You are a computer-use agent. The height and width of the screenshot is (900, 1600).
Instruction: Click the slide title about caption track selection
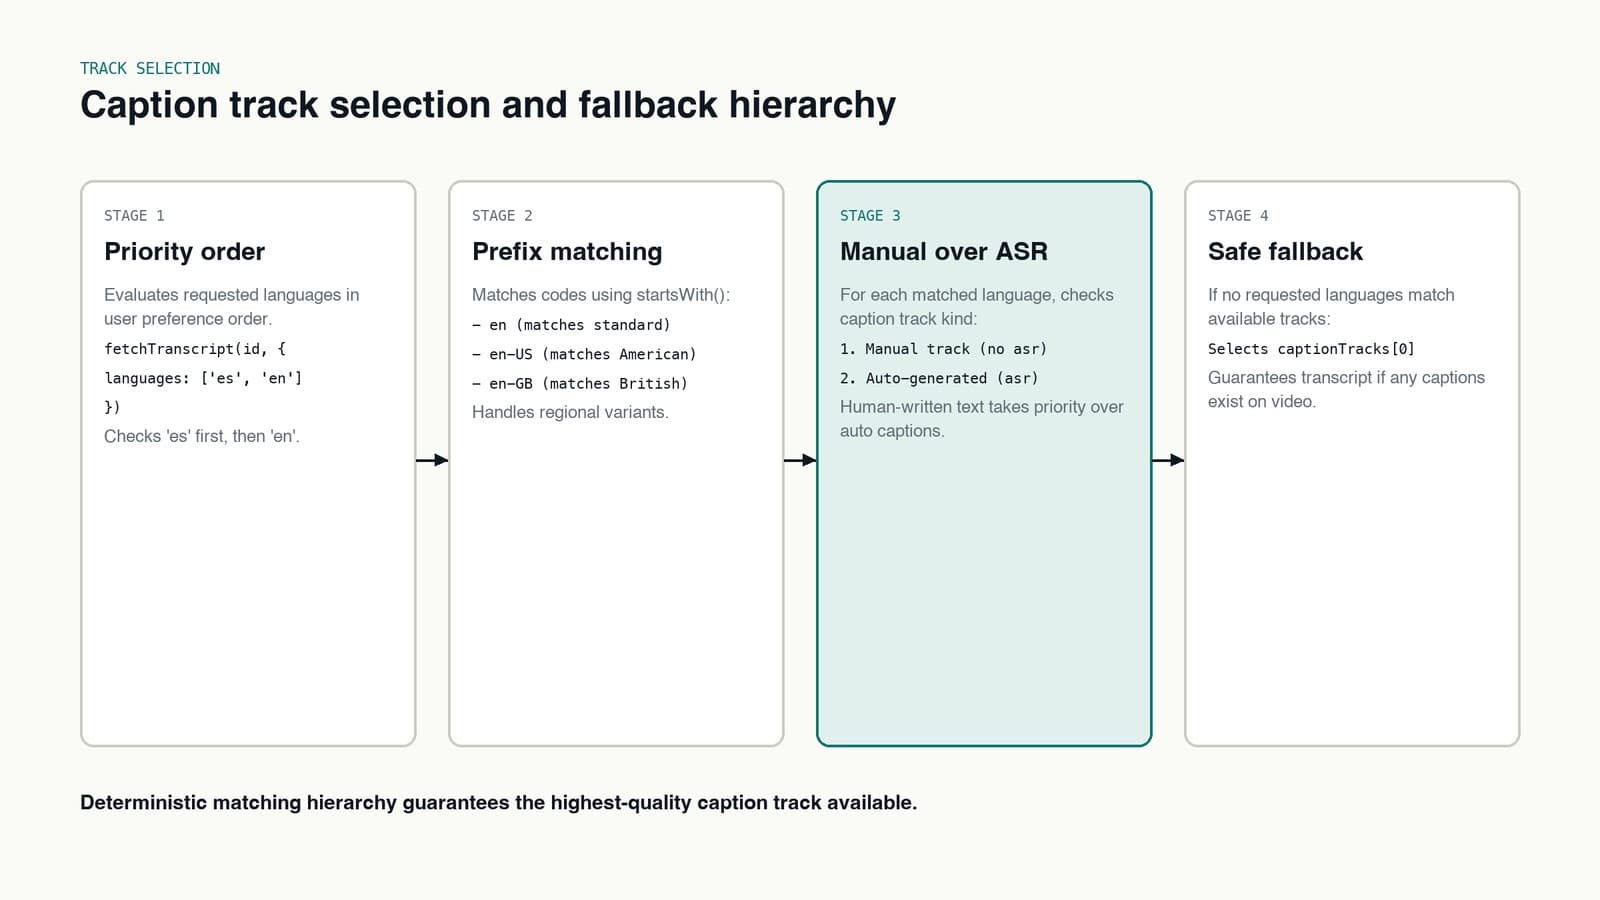coord(488,105)
